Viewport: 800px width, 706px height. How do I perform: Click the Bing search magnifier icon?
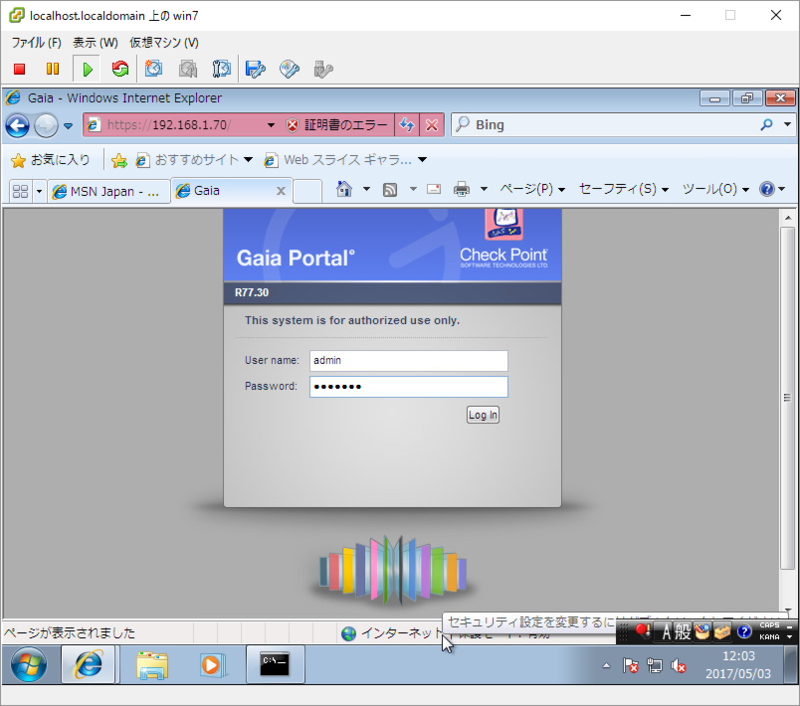tap(766, 124)
